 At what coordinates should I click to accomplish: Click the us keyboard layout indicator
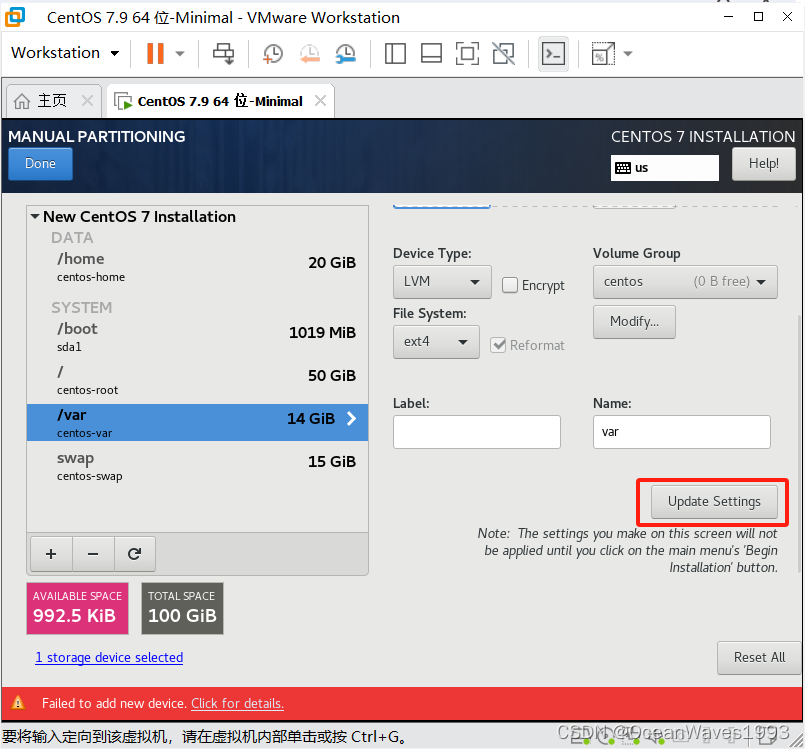coord(664,168)
